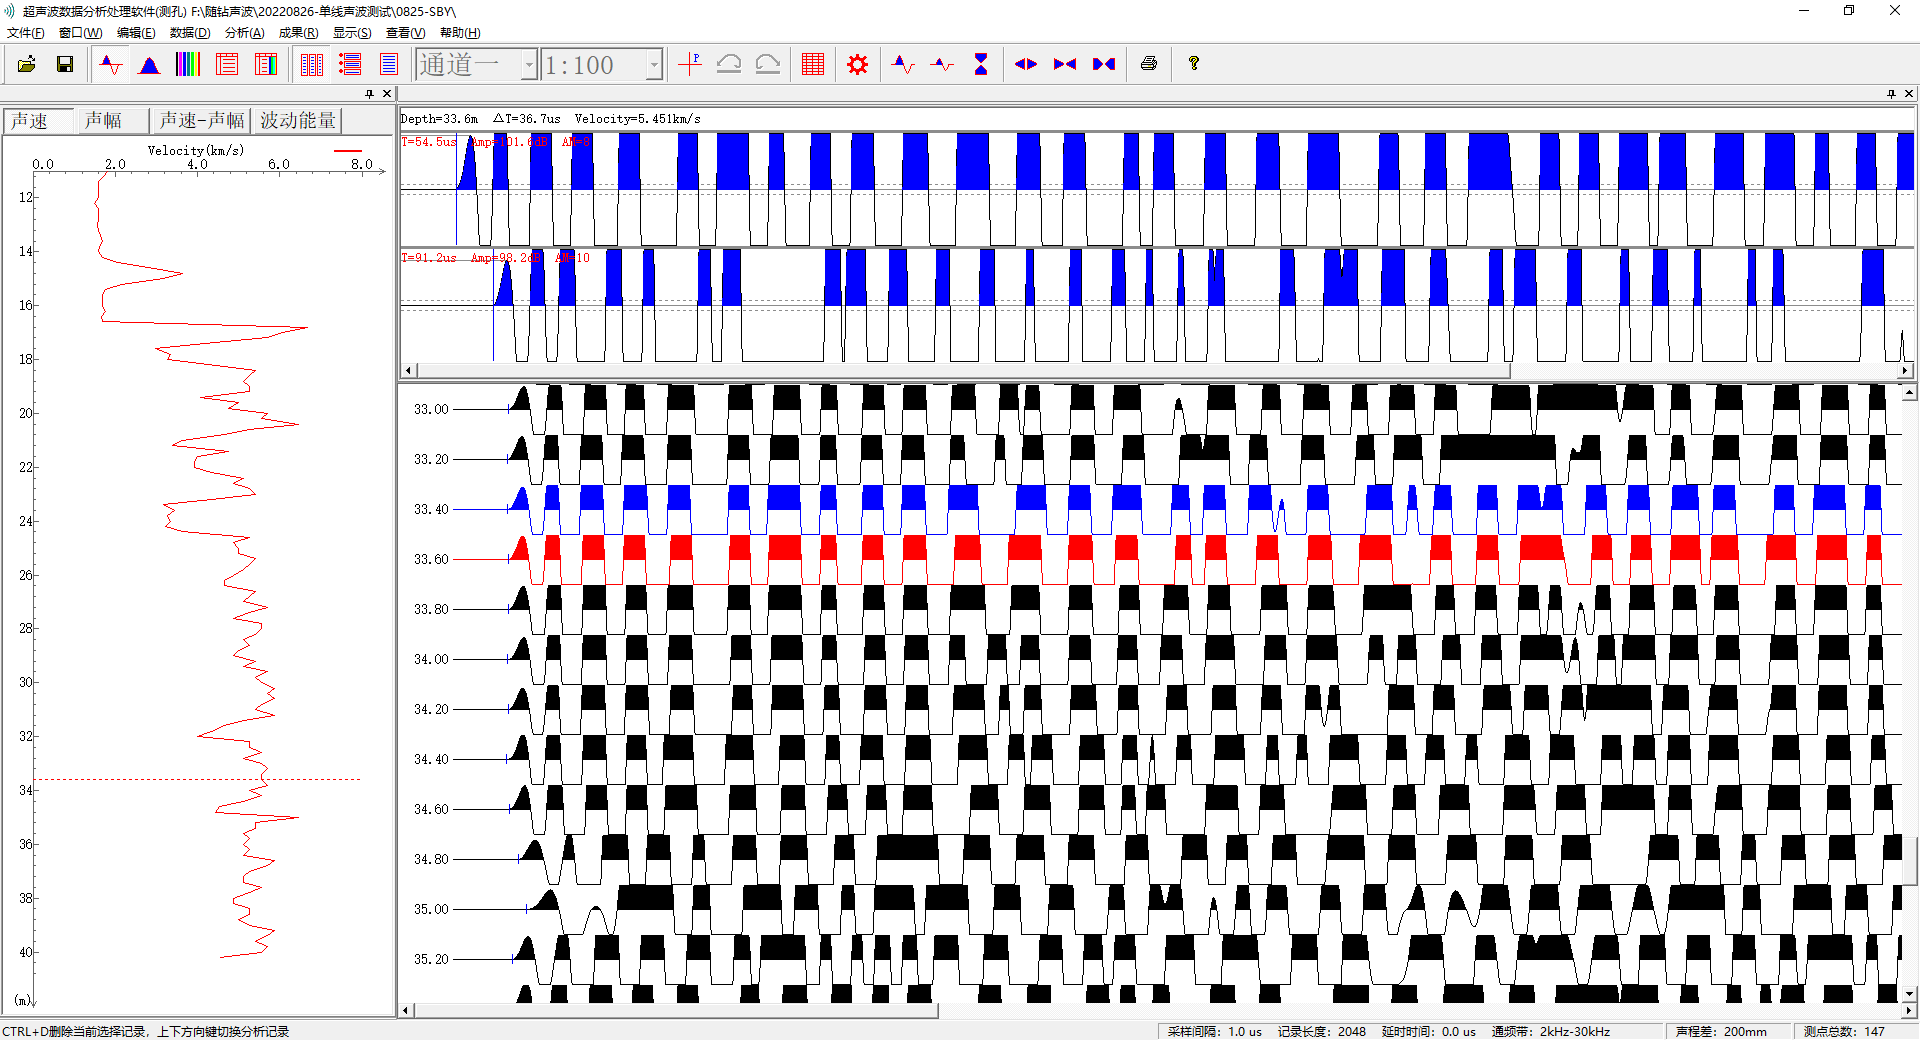Click the blue hourglass icon

(x=981, y=65)
